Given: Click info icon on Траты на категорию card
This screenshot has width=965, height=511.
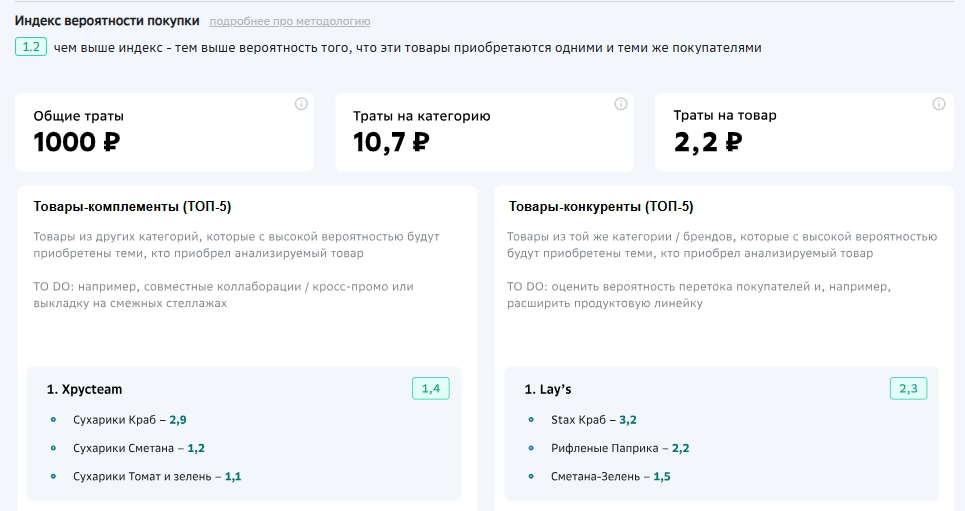Looking at the screenshot, I should (x=620, y=104).
